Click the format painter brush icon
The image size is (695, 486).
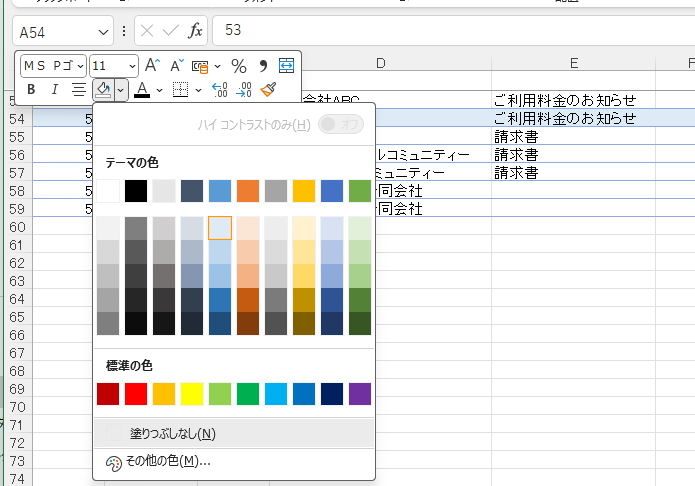pos(268,90)
